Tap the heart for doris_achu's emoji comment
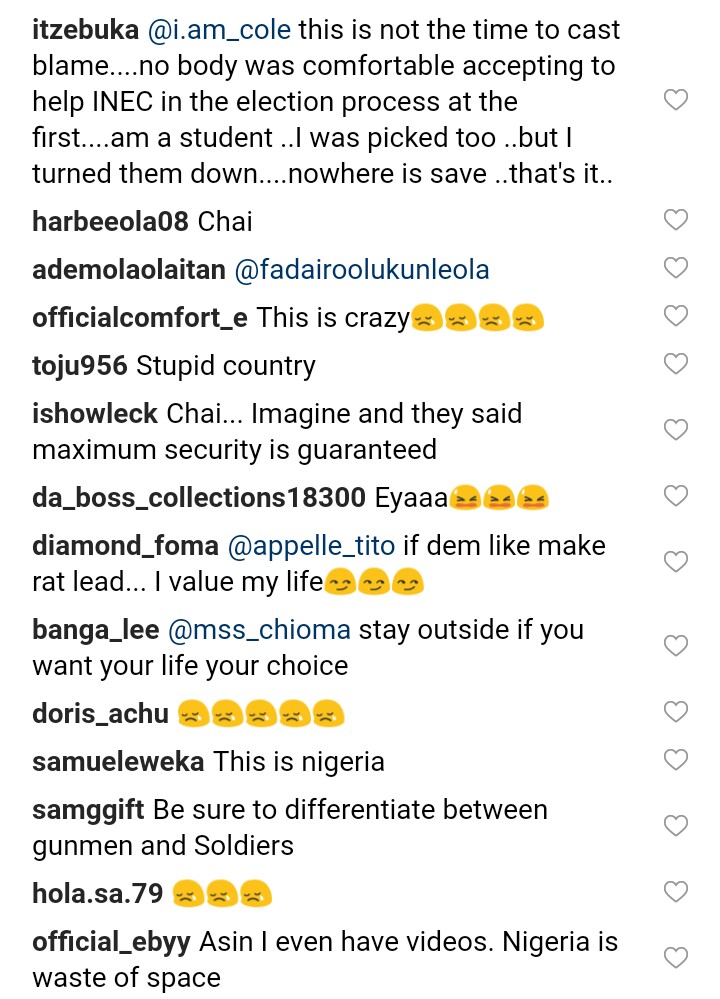The height and width of the screenshot is (999, 720). [677, 712]
